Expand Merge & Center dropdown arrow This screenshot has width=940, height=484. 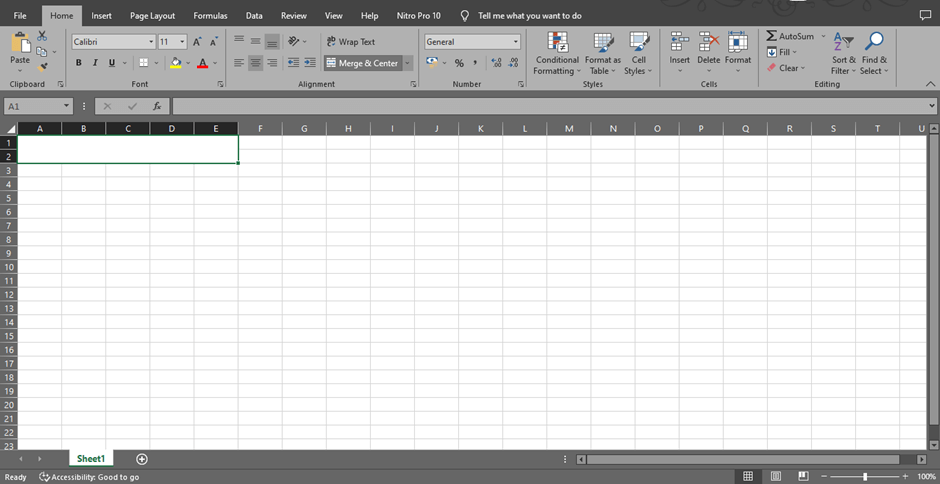coord(408,63)
